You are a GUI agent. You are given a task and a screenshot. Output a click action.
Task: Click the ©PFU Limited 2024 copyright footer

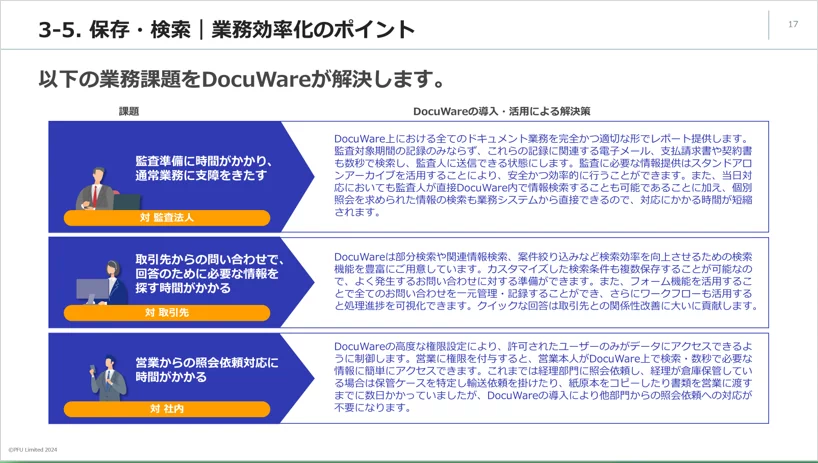pyautogui.click(x=32, y=449)
